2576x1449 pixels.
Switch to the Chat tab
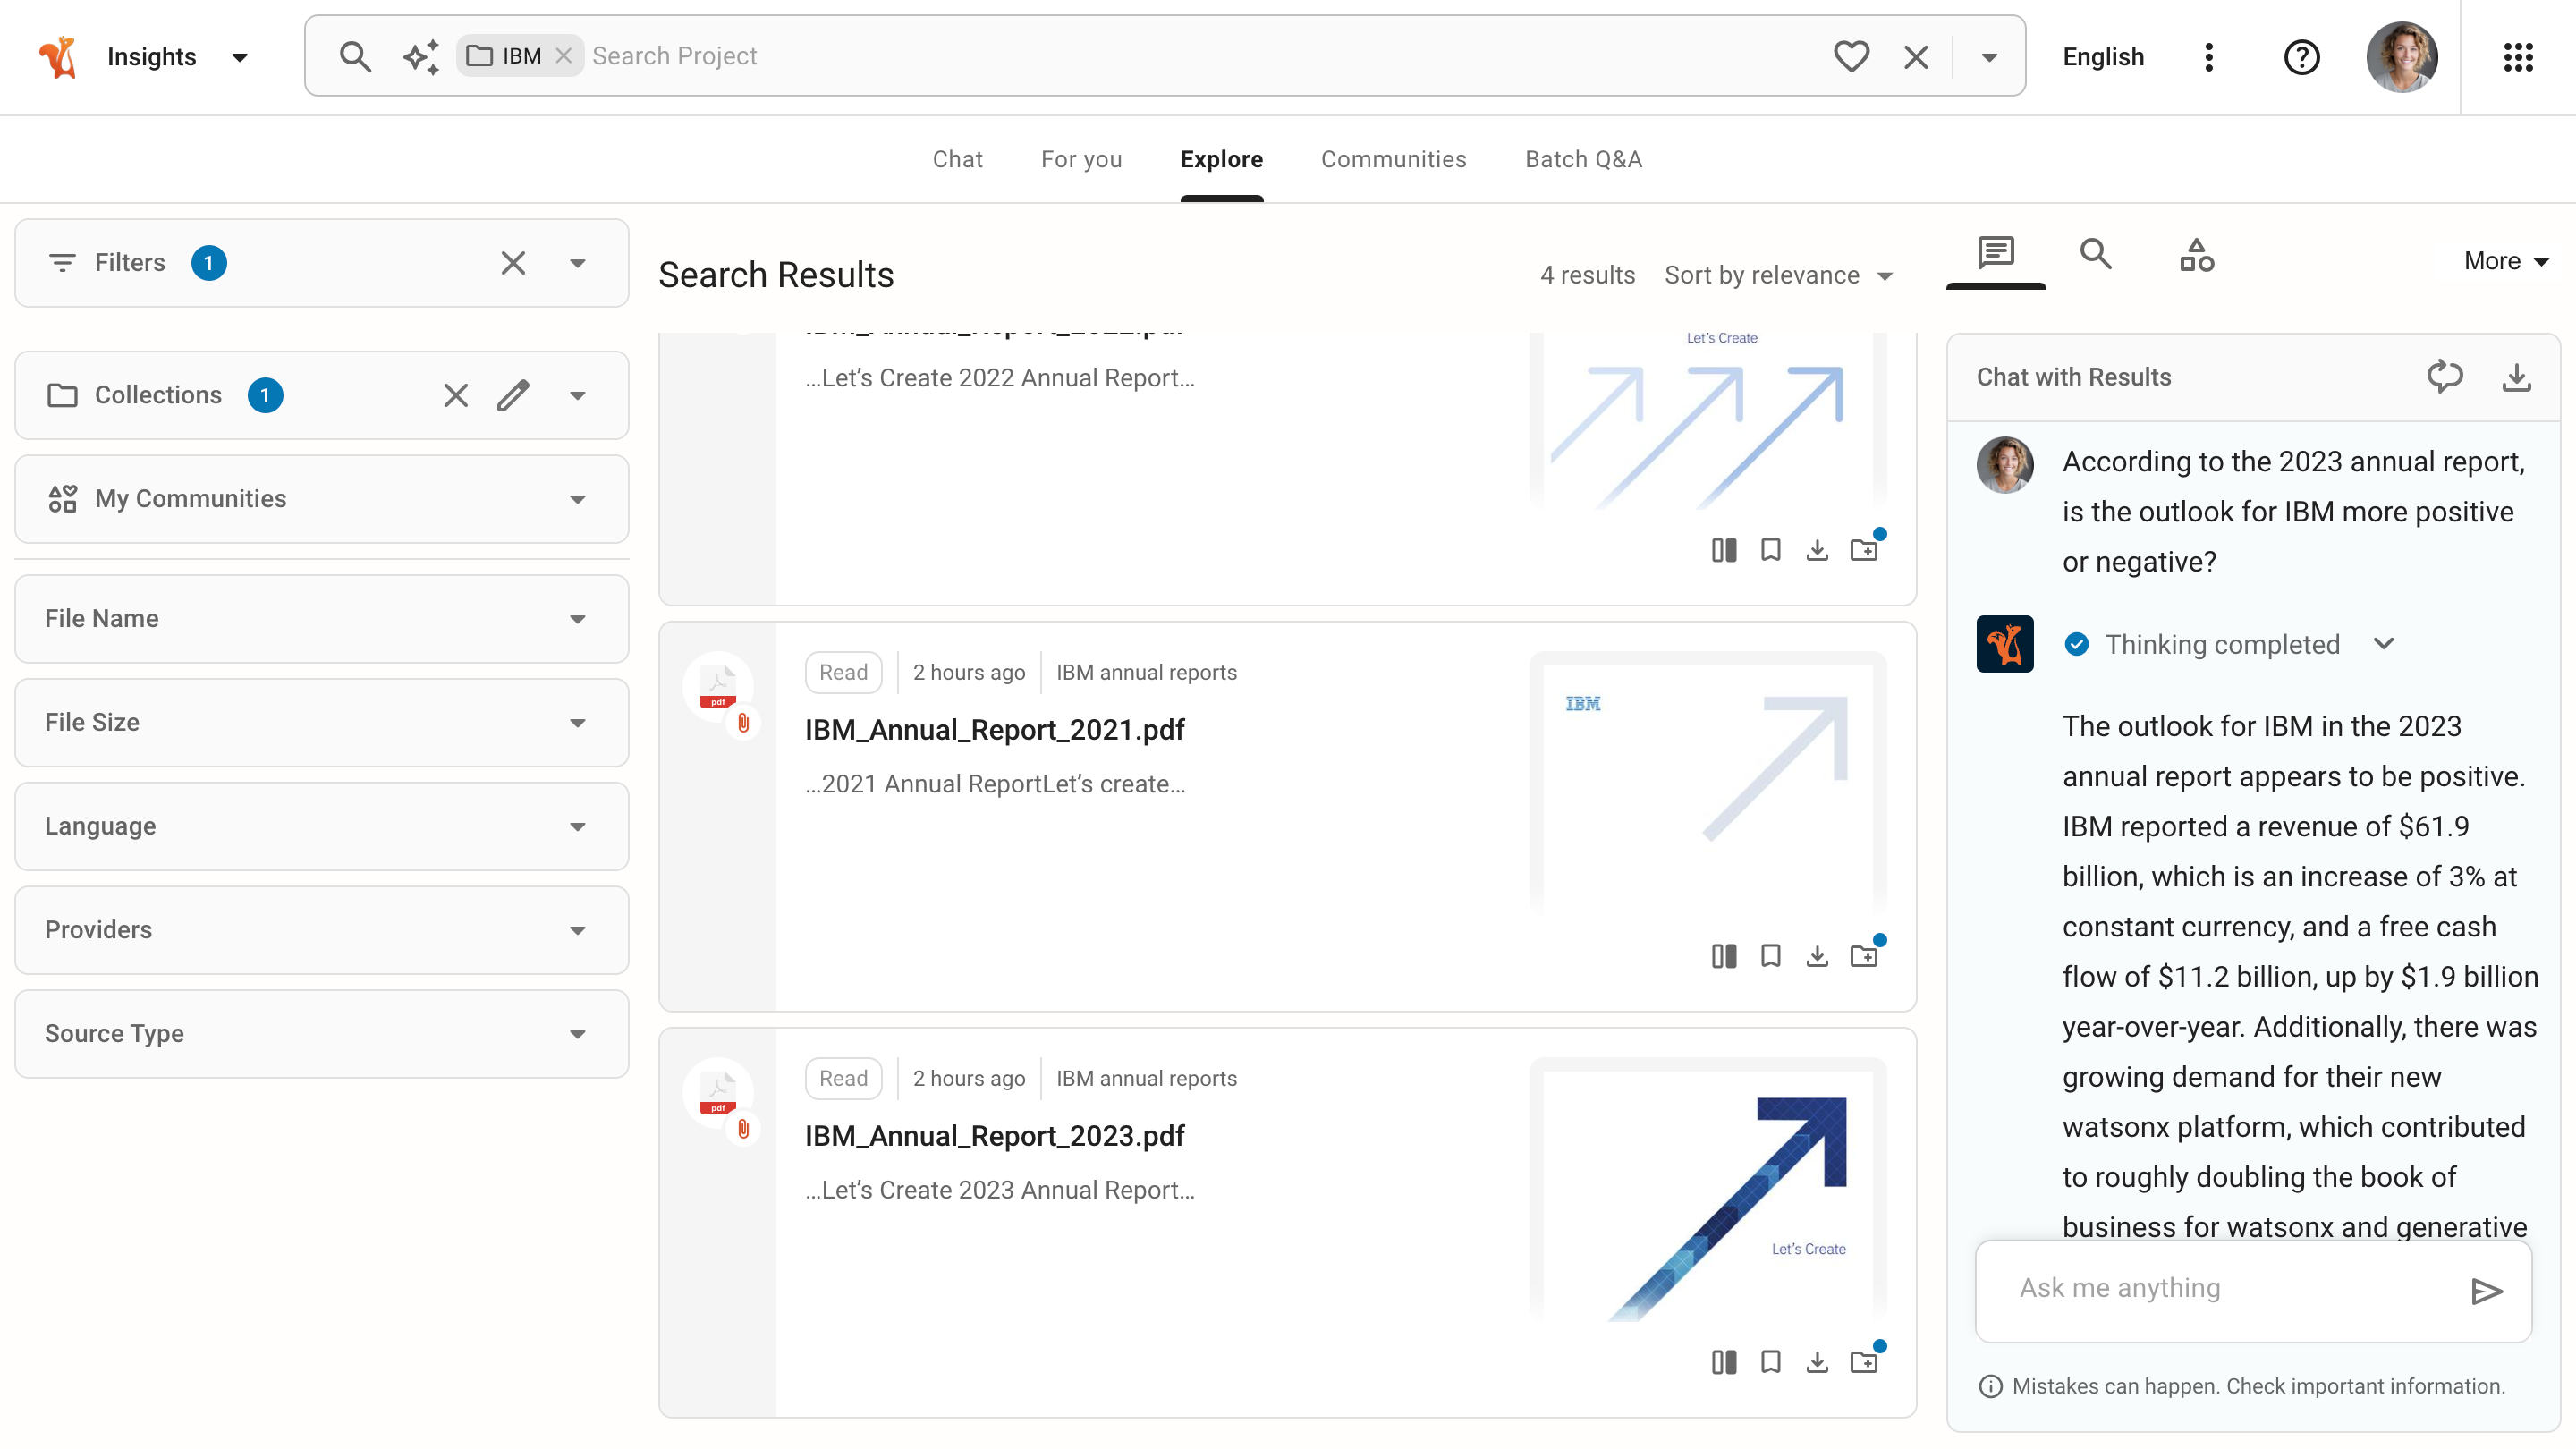[x=957, y=159]
